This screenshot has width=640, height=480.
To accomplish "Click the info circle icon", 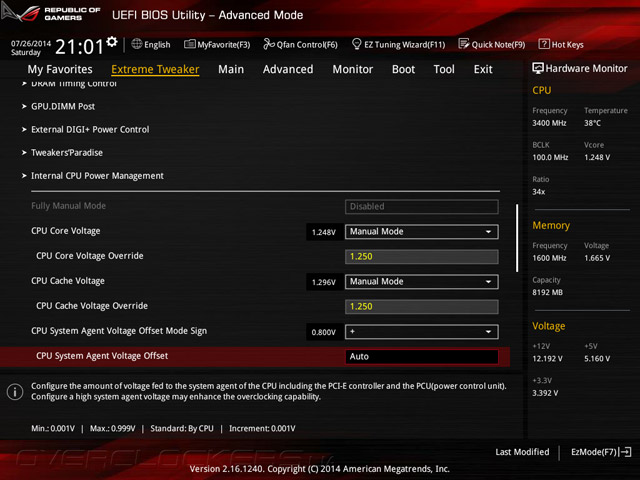I will click(x=15, y=392).
